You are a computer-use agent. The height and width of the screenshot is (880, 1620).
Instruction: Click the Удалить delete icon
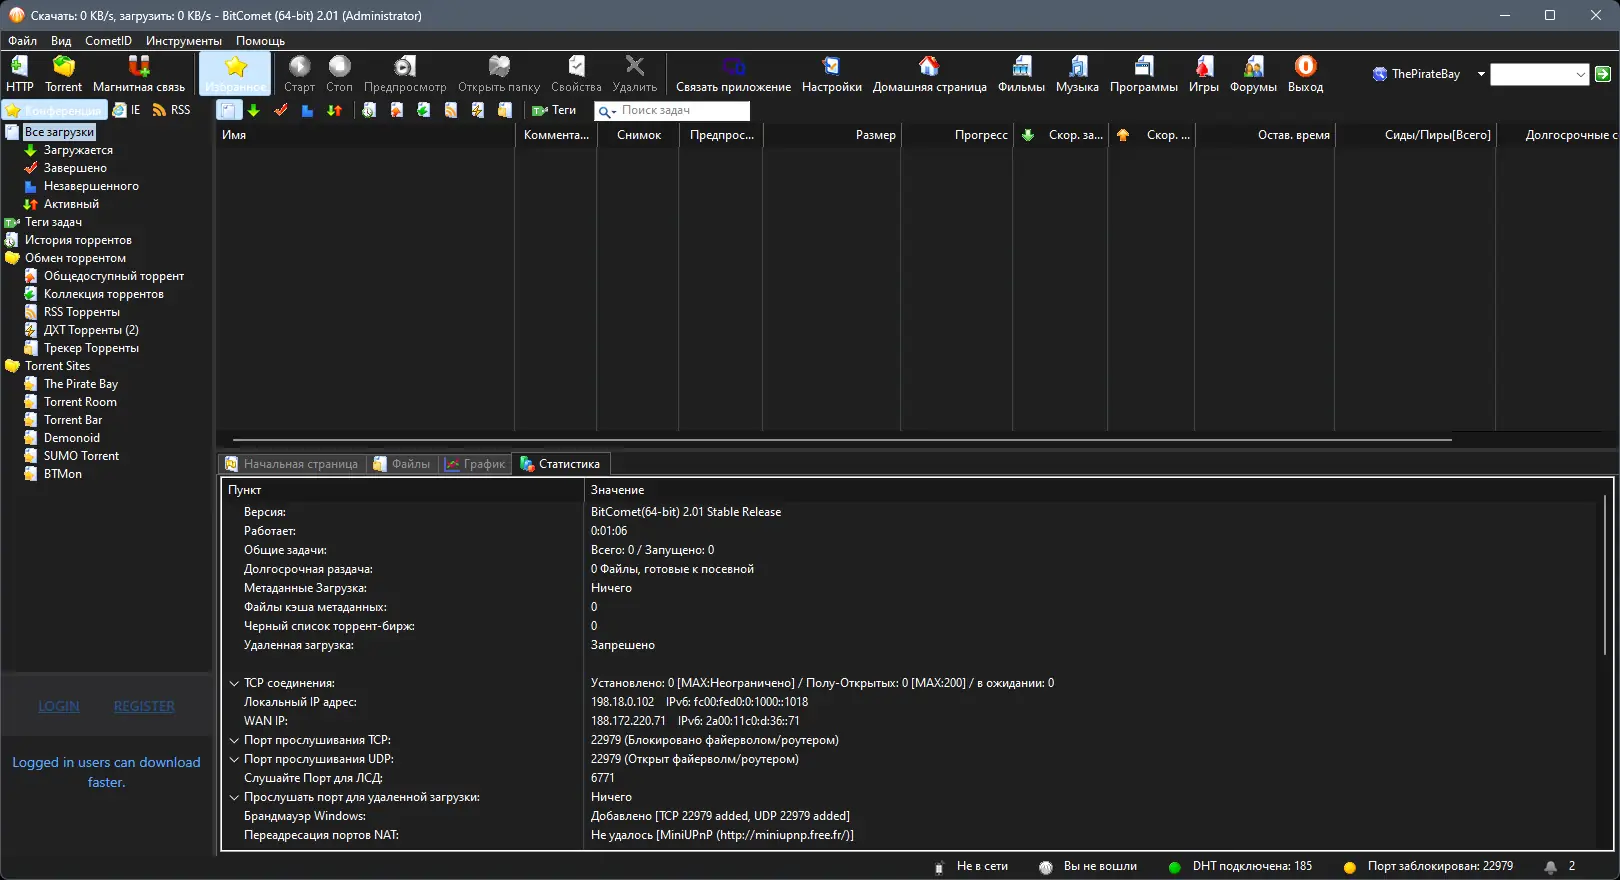[635, 73]
